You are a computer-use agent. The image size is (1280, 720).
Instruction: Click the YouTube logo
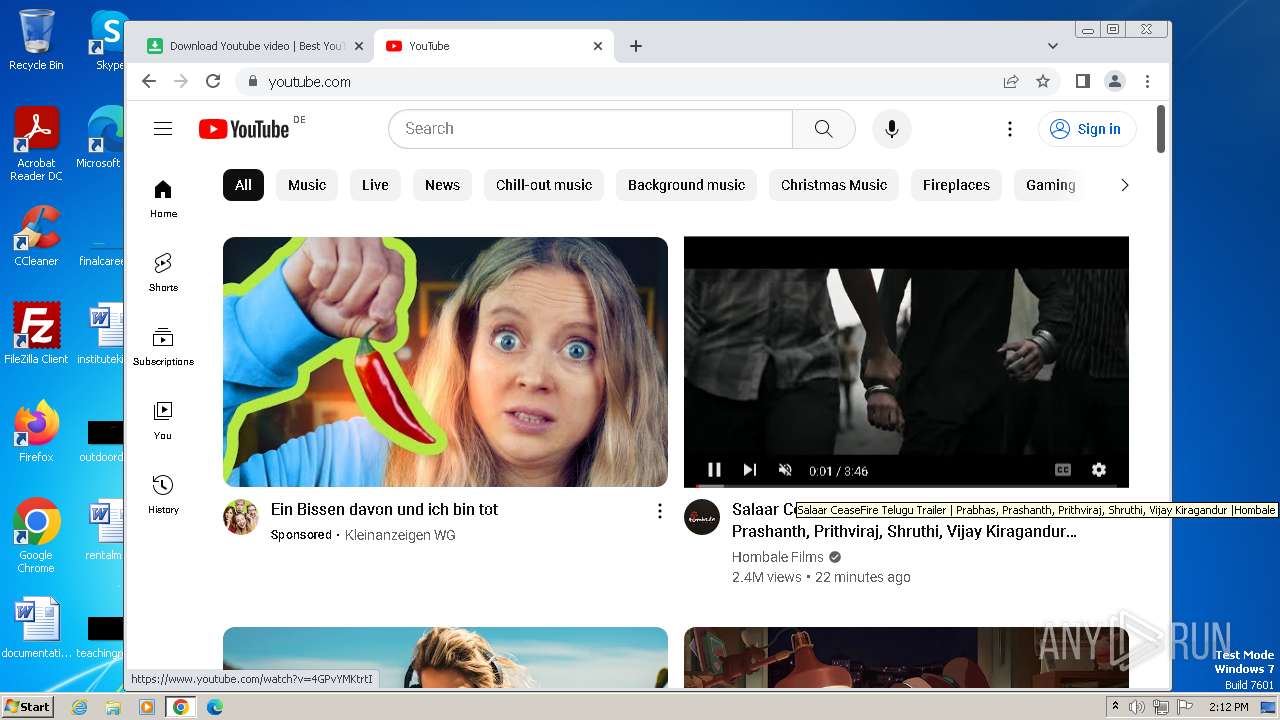(x=244, y=129)
